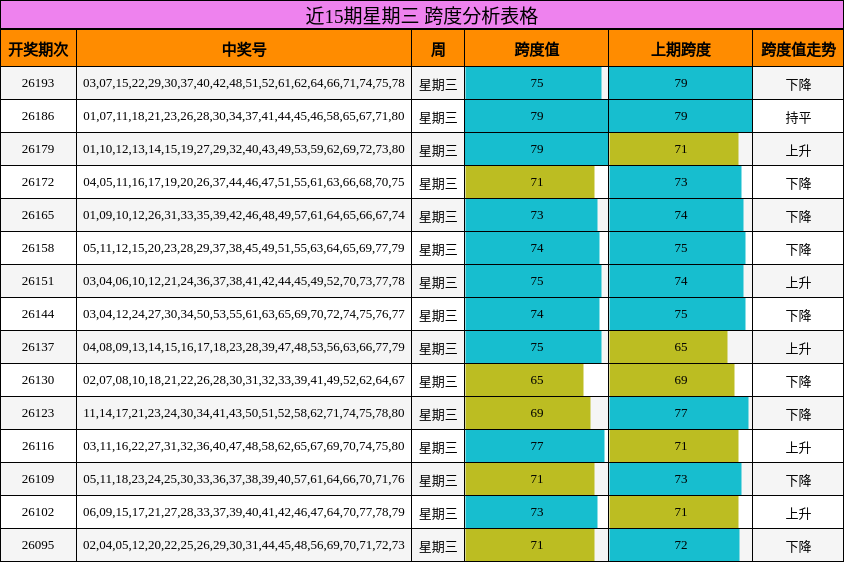Click the table title 近15期星期三 跨度分析表格
The image size is (844, 562).
click(421, 16)
